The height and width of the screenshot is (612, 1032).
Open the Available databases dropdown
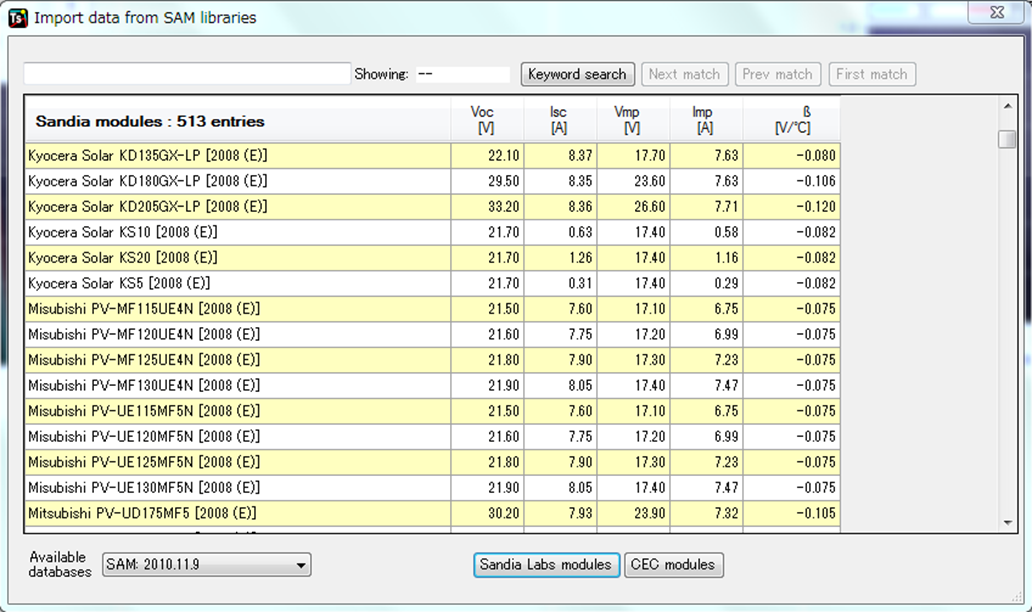[207, 565]
